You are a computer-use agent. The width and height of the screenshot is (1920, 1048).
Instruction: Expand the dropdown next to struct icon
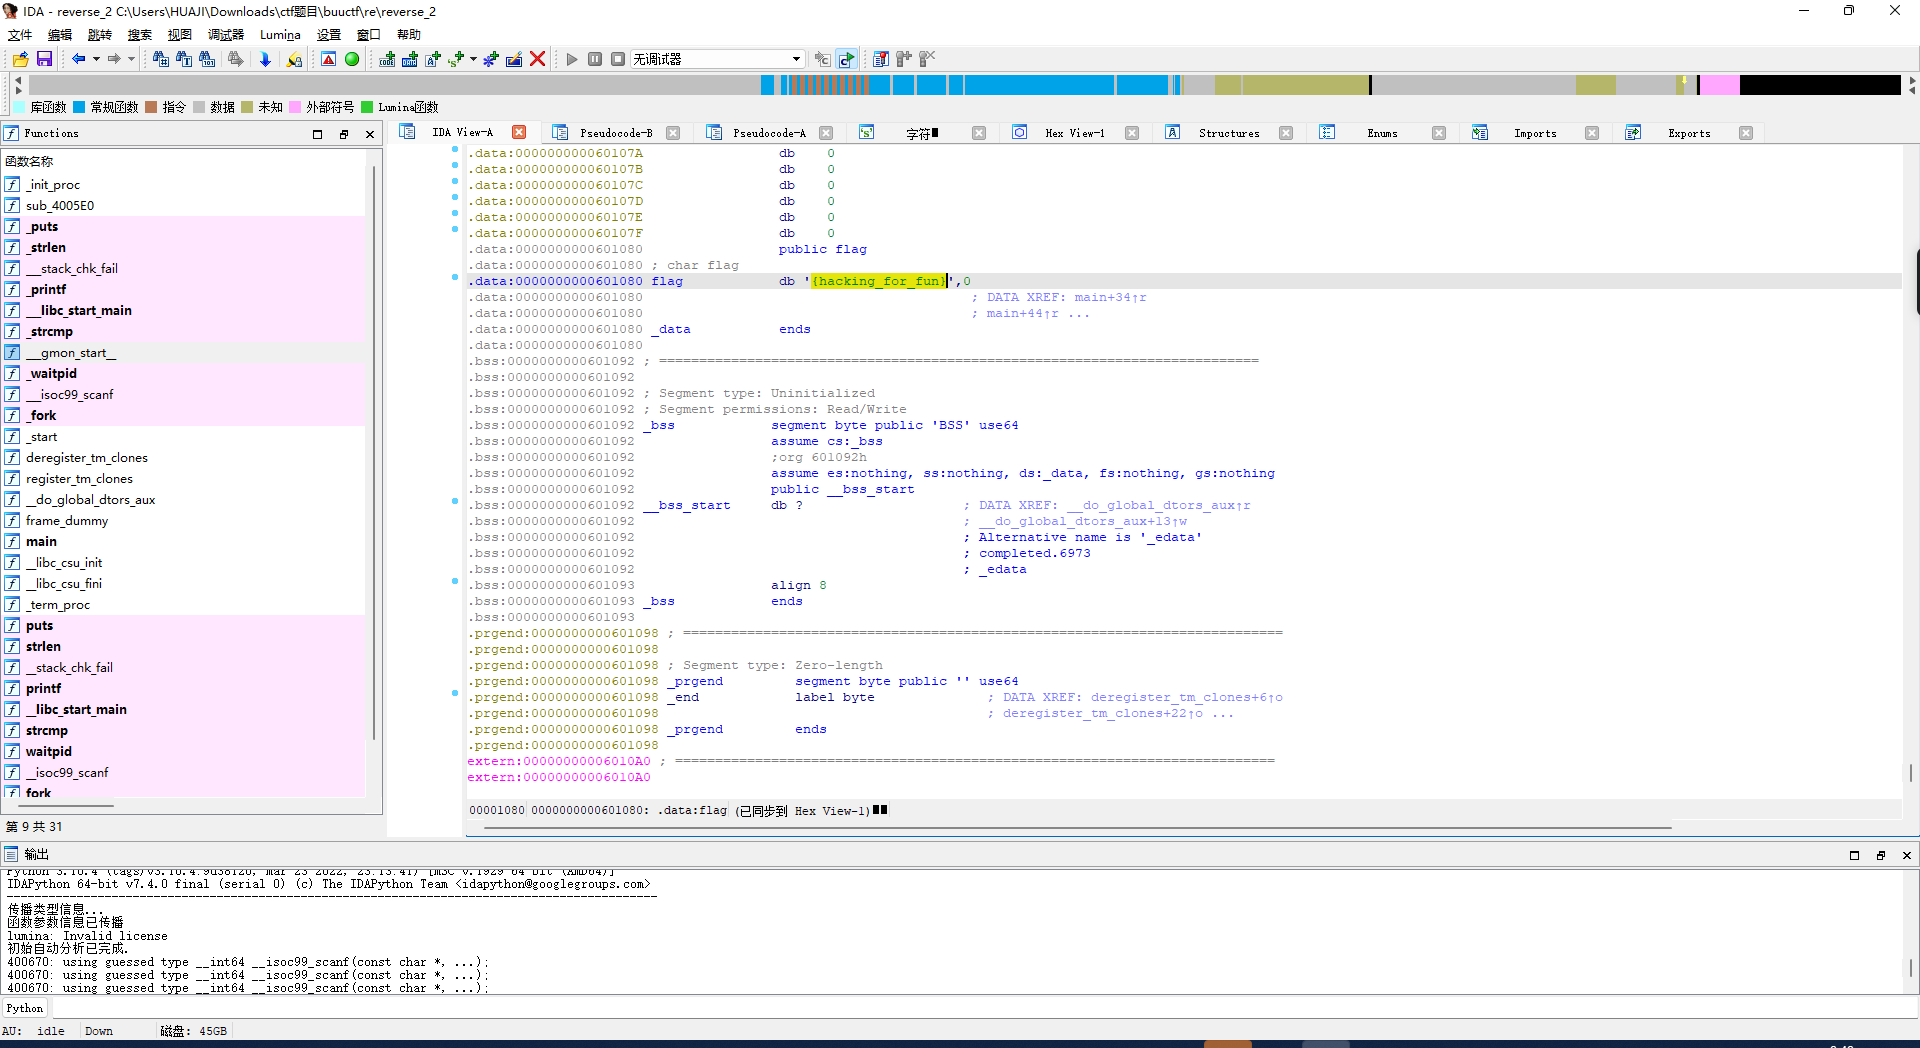pyautogui.click(x=473, y=60)
